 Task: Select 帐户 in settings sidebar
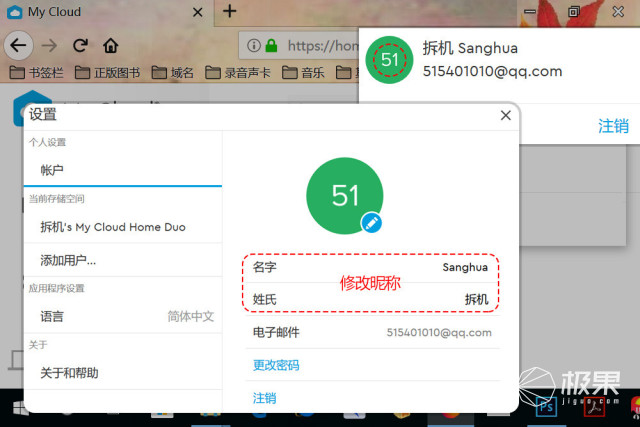(x=123, y=170)
